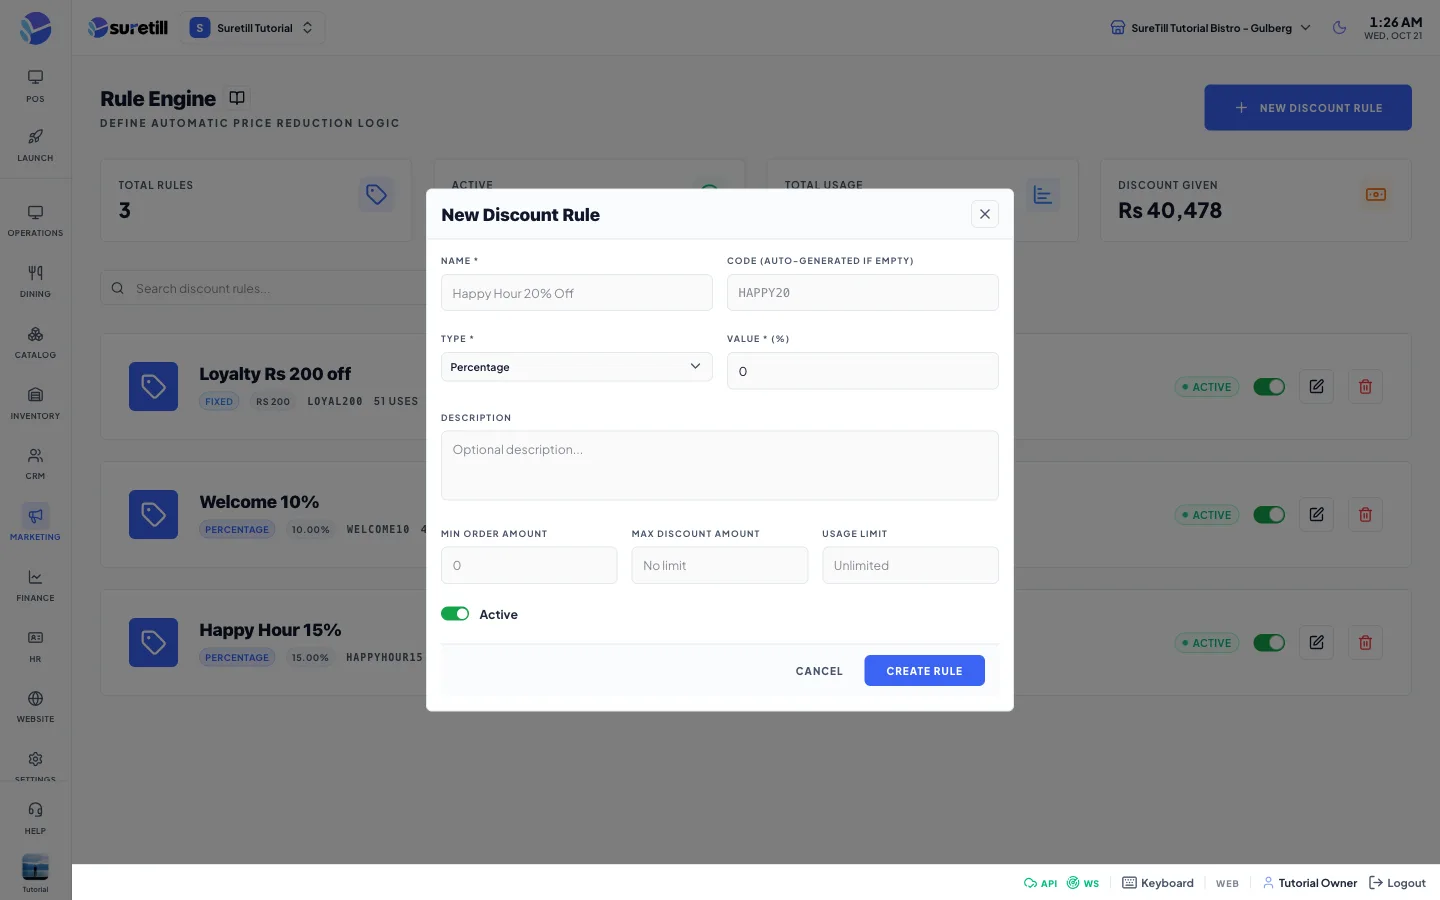
Task: Disable the Happy Hour 15% rule toggle
Action: pos(1269,643)
